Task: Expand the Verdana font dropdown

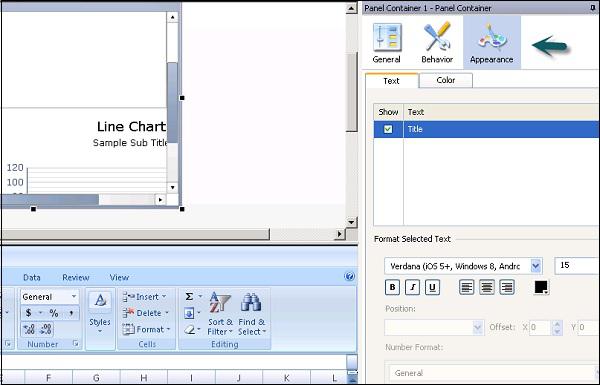Action: [x=536, y=266]
